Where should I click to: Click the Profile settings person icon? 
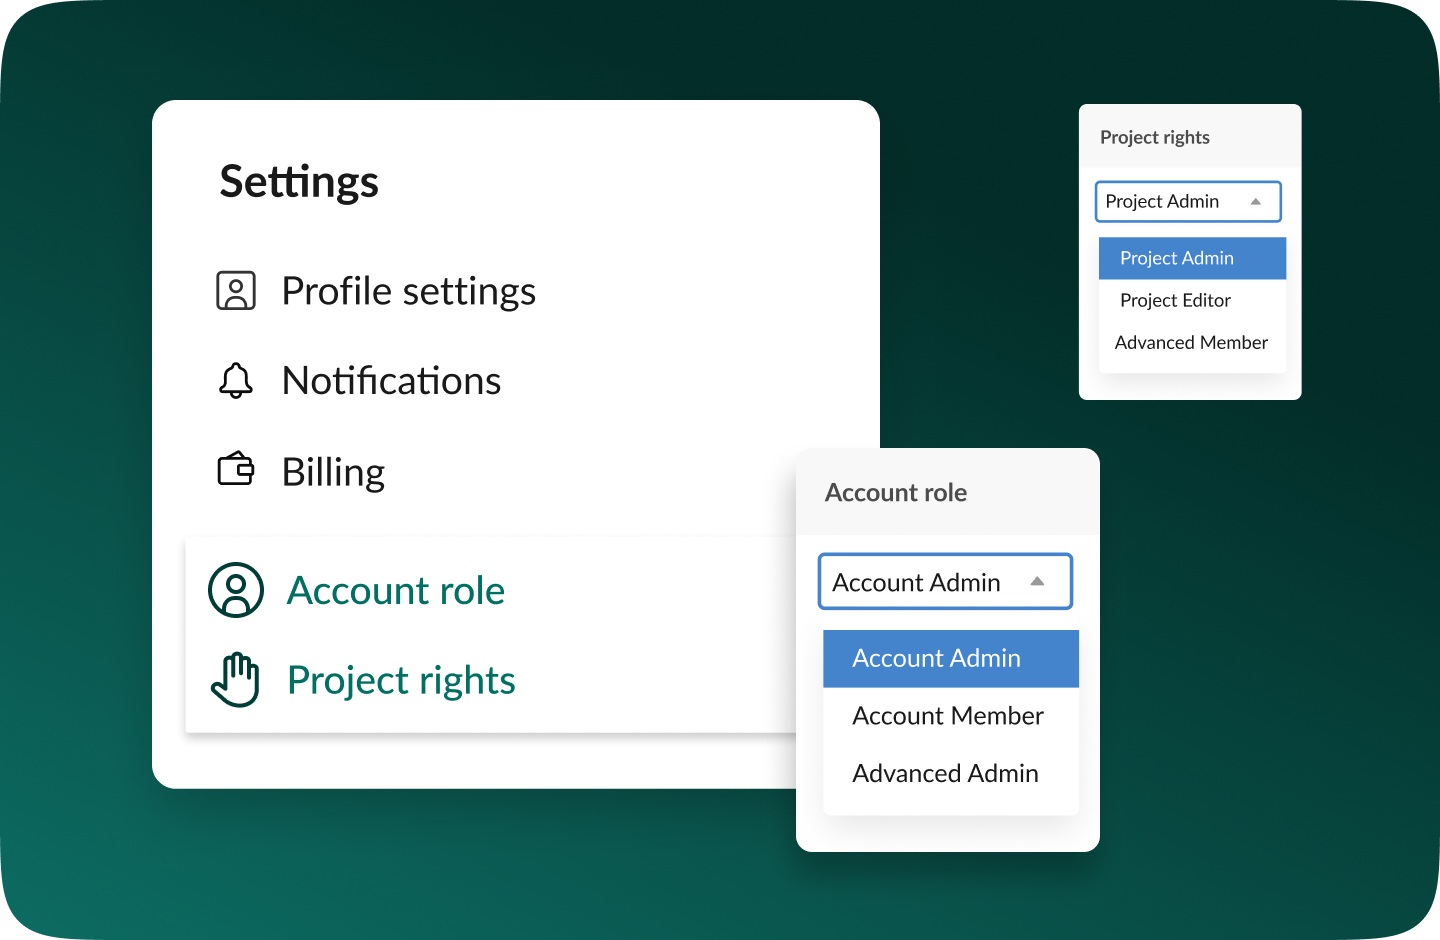[236, 291]
